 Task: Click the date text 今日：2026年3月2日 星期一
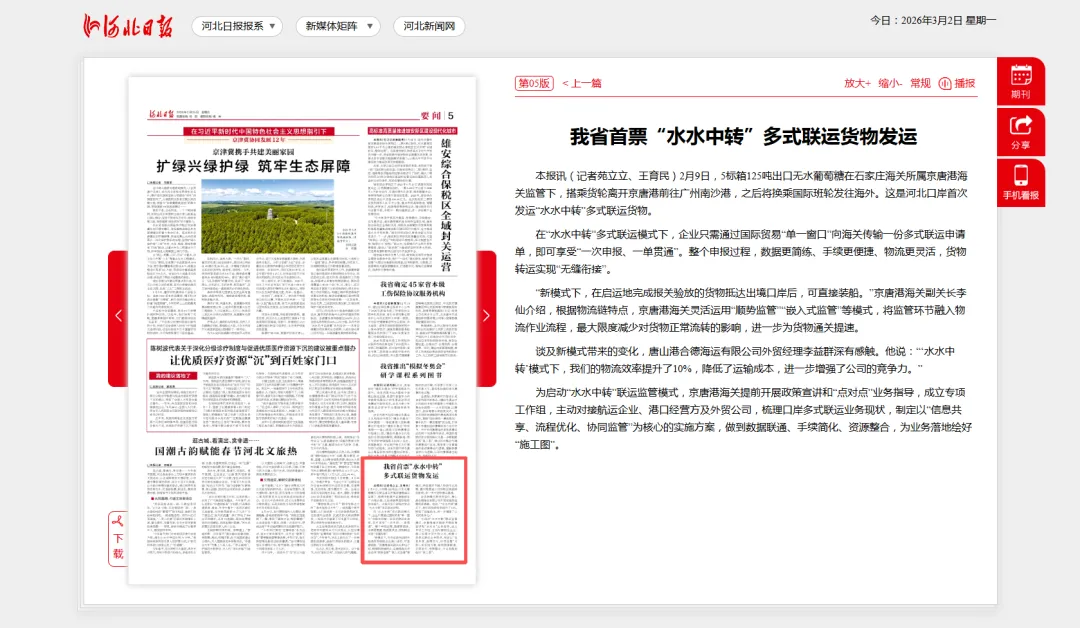click(933, 21)
